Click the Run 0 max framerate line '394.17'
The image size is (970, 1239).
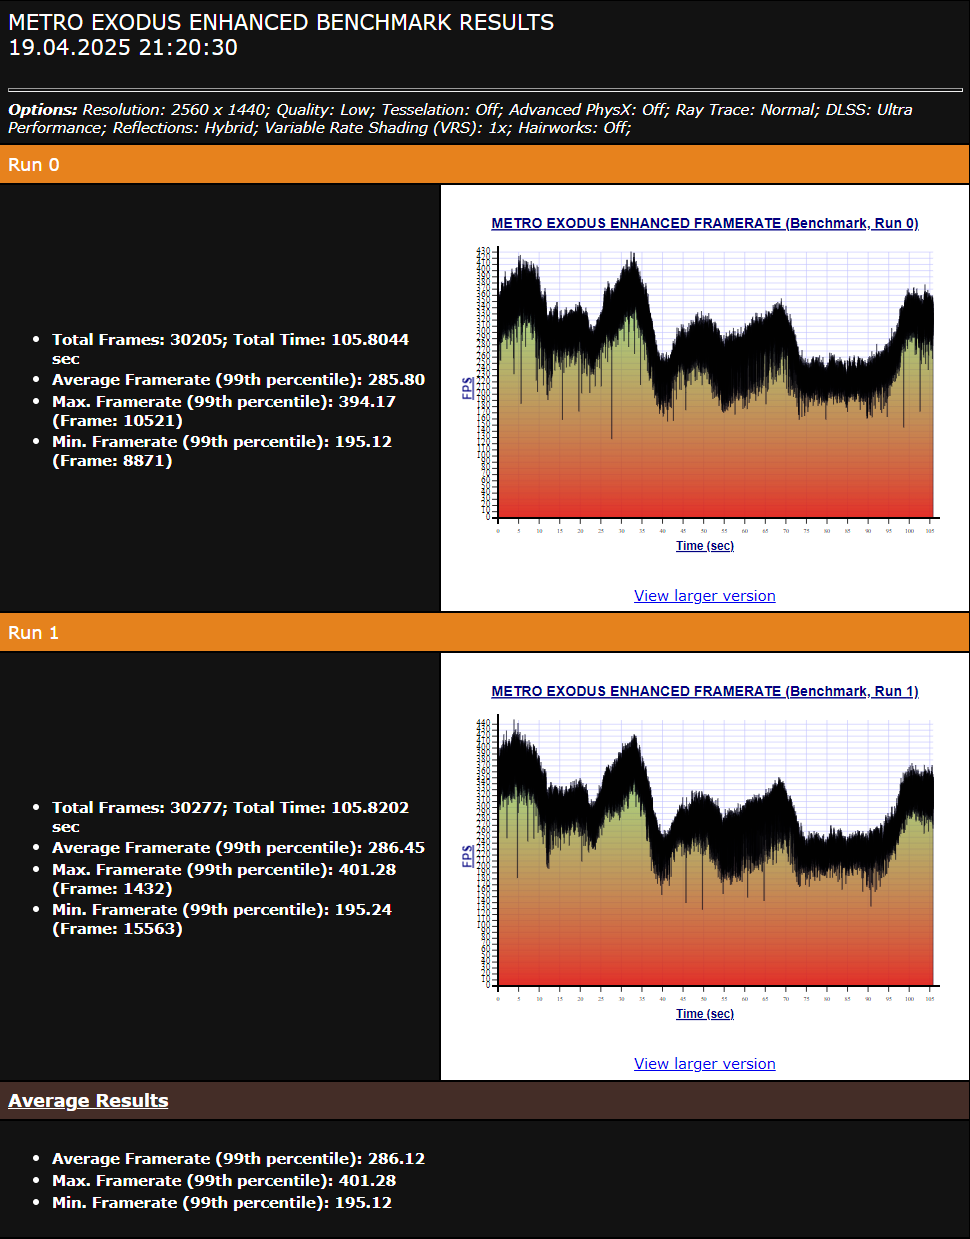tap(224, 411)
